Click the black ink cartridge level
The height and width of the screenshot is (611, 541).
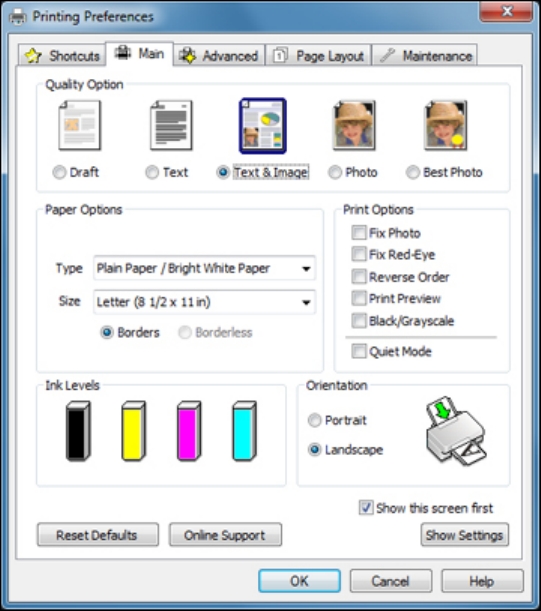[x=78, y=431]
